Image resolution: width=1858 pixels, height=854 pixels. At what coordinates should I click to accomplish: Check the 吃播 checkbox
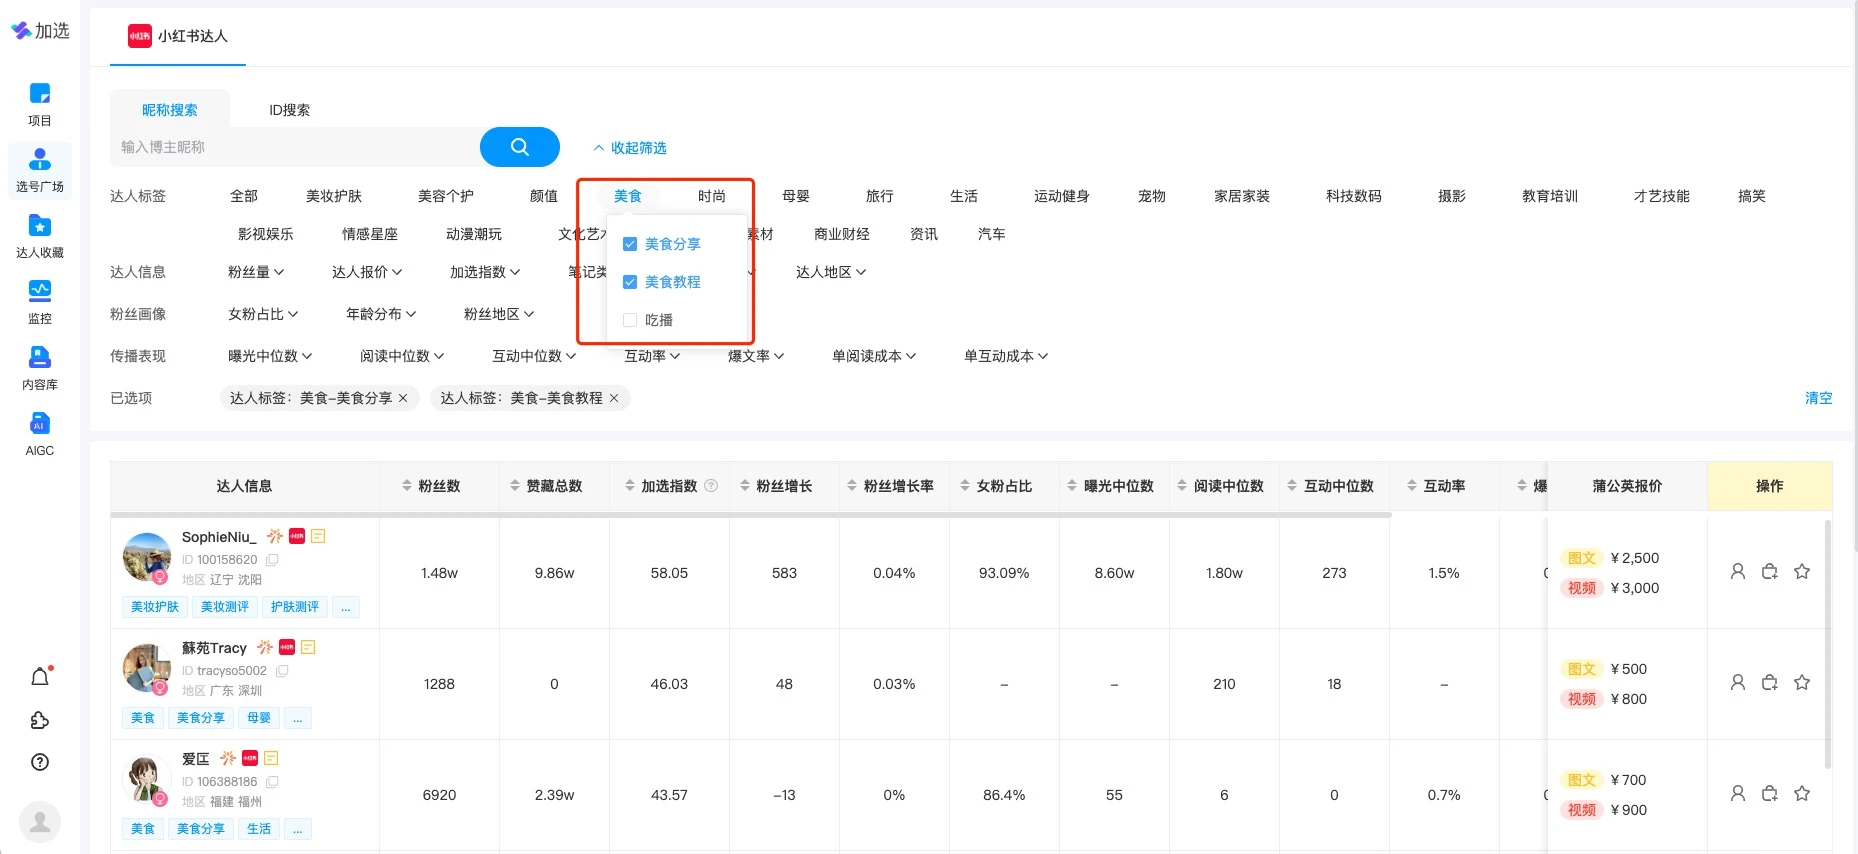click(x=630, y=320)
